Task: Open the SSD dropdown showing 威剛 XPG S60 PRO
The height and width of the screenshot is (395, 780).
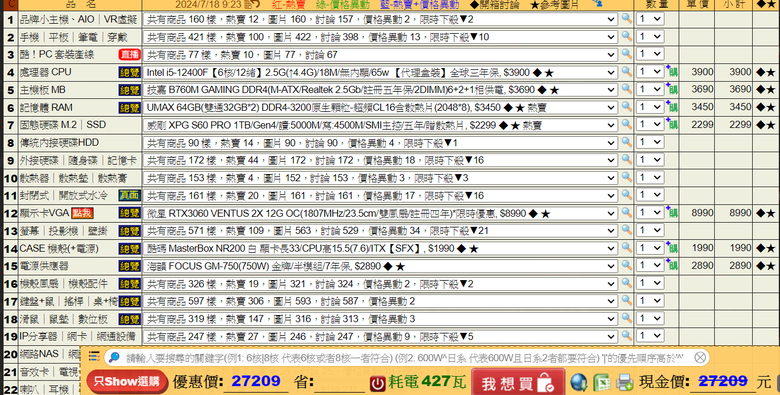Action: click(x=381, y=125)
